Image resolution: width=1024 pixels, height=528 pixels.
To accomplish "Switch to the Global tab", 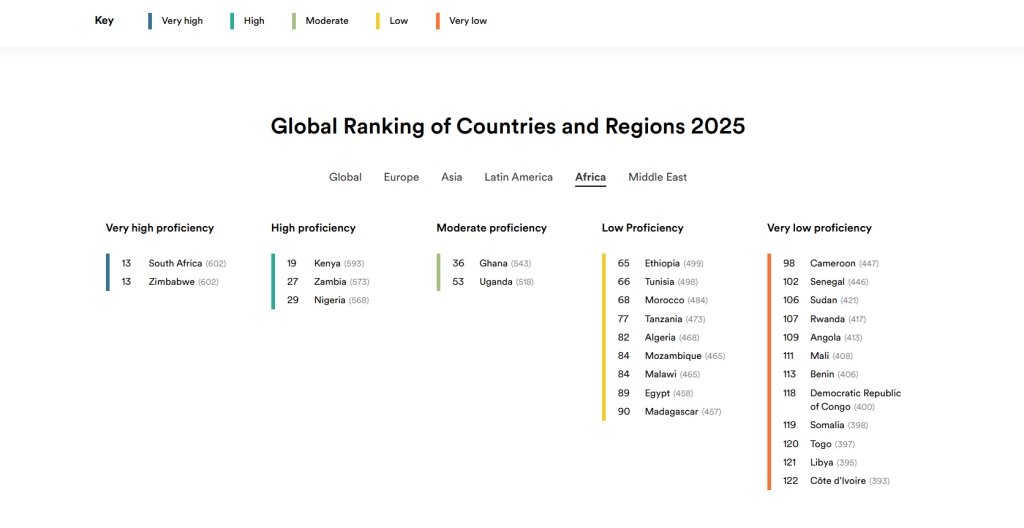I will [x=345, y=177].
